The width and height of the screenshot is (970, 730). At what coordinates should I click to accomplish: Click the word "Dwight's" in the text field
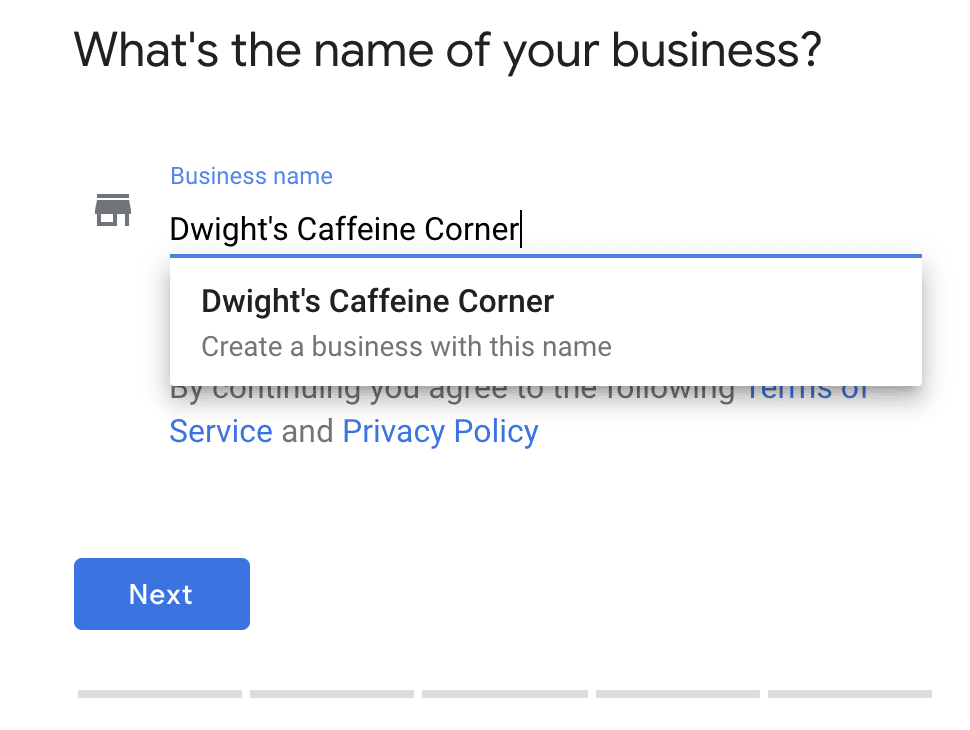pyautogui.click(x=229, y=230)
